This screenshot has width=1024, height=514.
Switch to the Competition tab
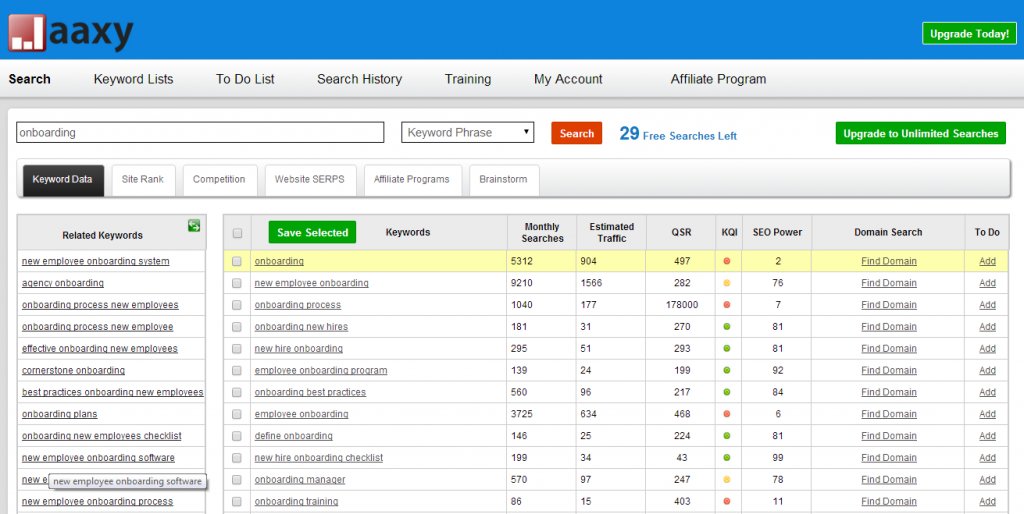click(219, 180)
